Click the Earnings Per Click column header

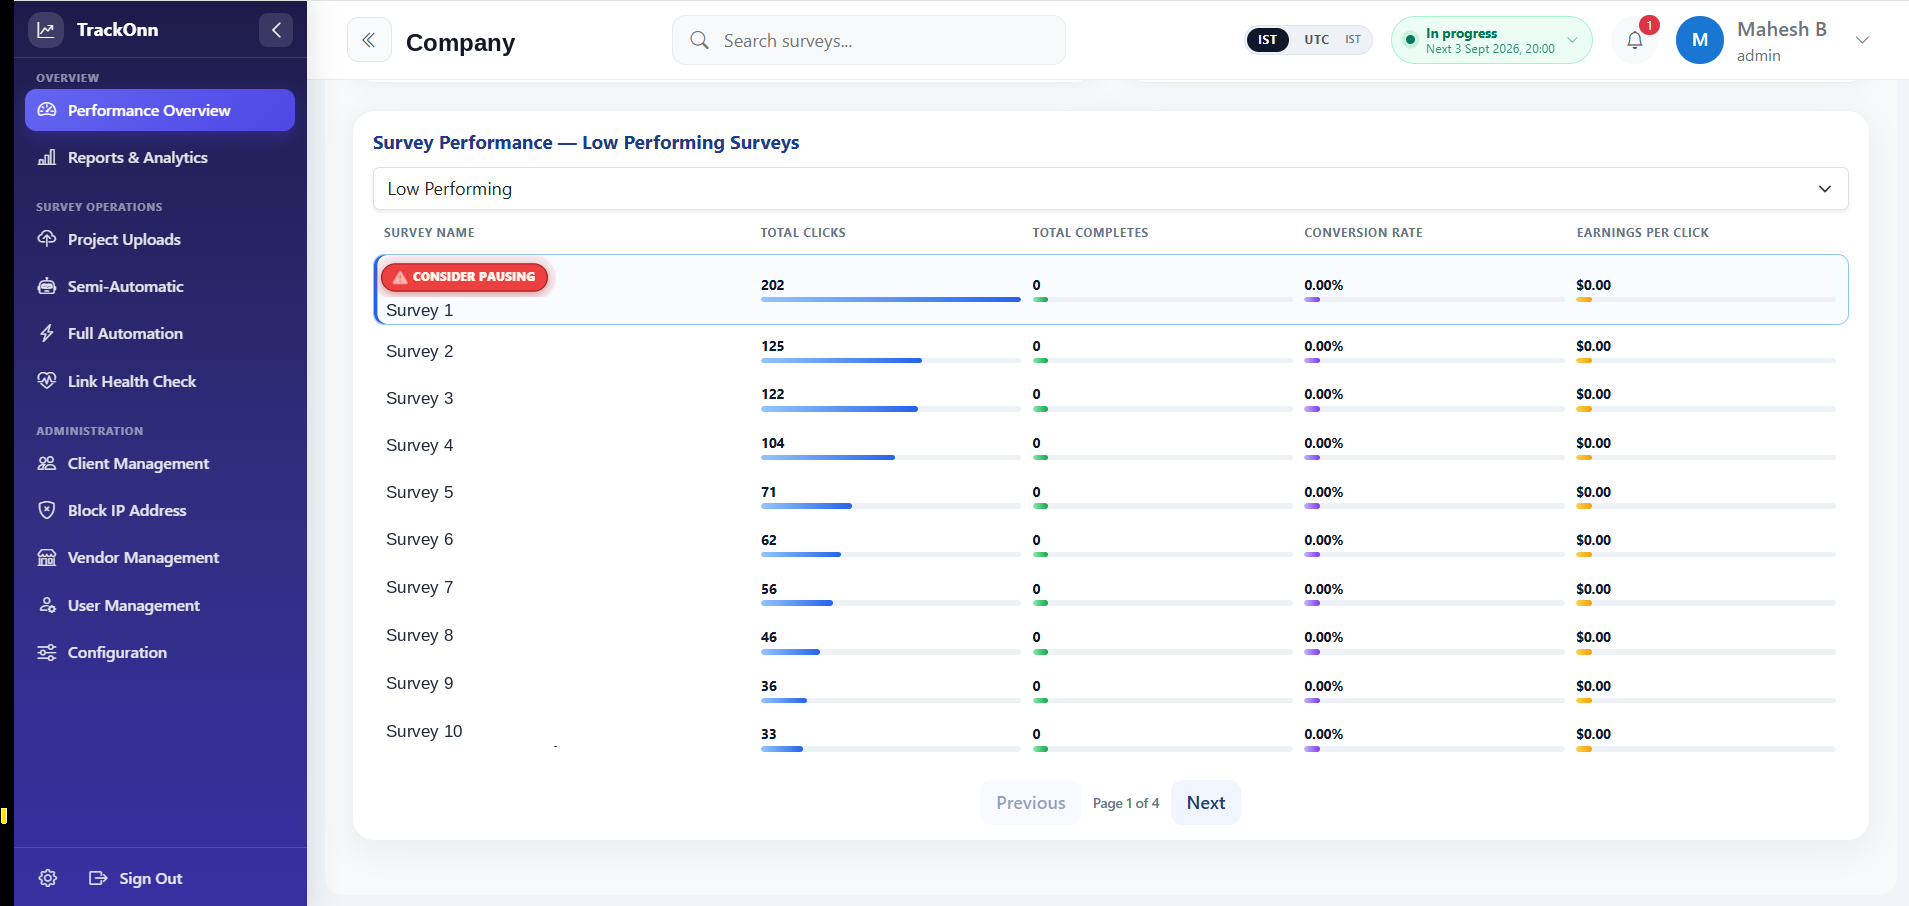(1642, 232)
